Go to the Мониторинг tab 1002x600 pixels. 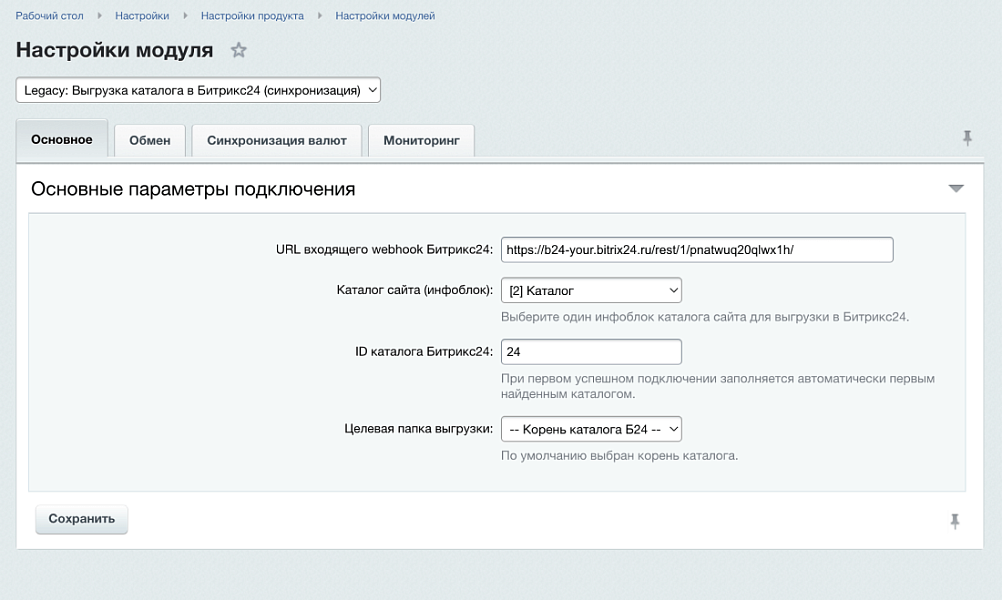[x=421, y=141]
